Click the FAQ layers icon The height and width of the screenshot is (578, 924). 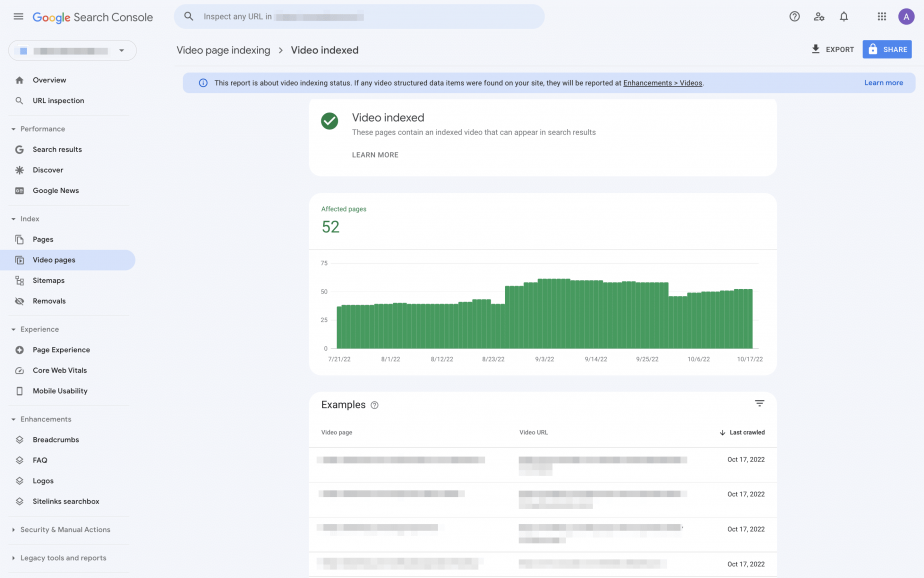tap(19, 461)
